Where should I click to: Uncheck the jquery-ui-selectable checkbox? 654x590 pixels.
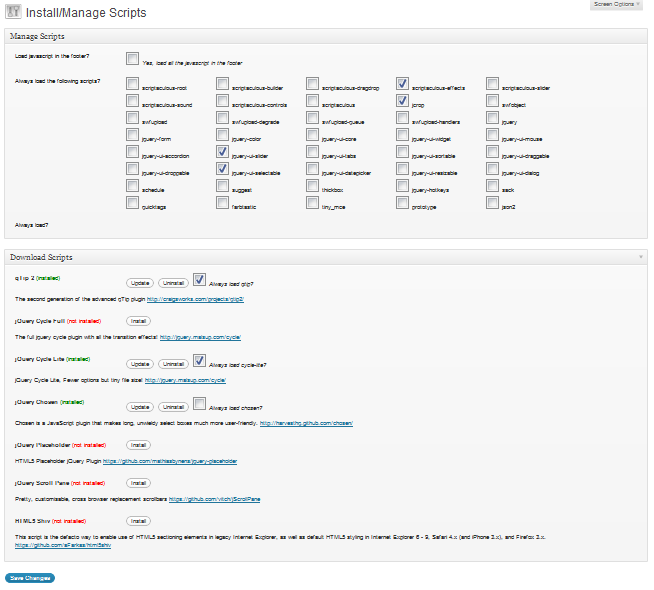[x=222, y=168]
